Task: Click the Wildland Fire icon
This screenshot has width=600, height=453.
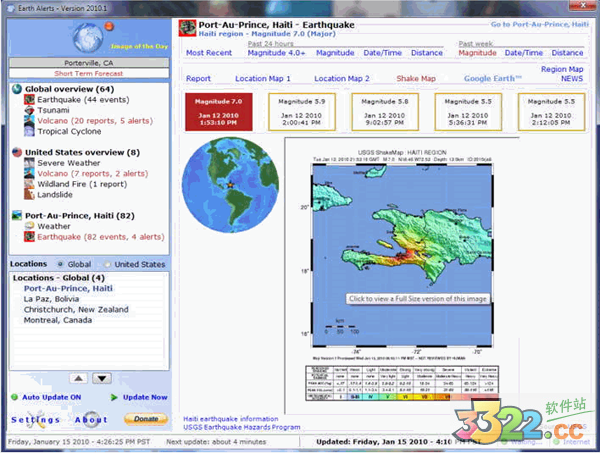Action: click(29, 184)
